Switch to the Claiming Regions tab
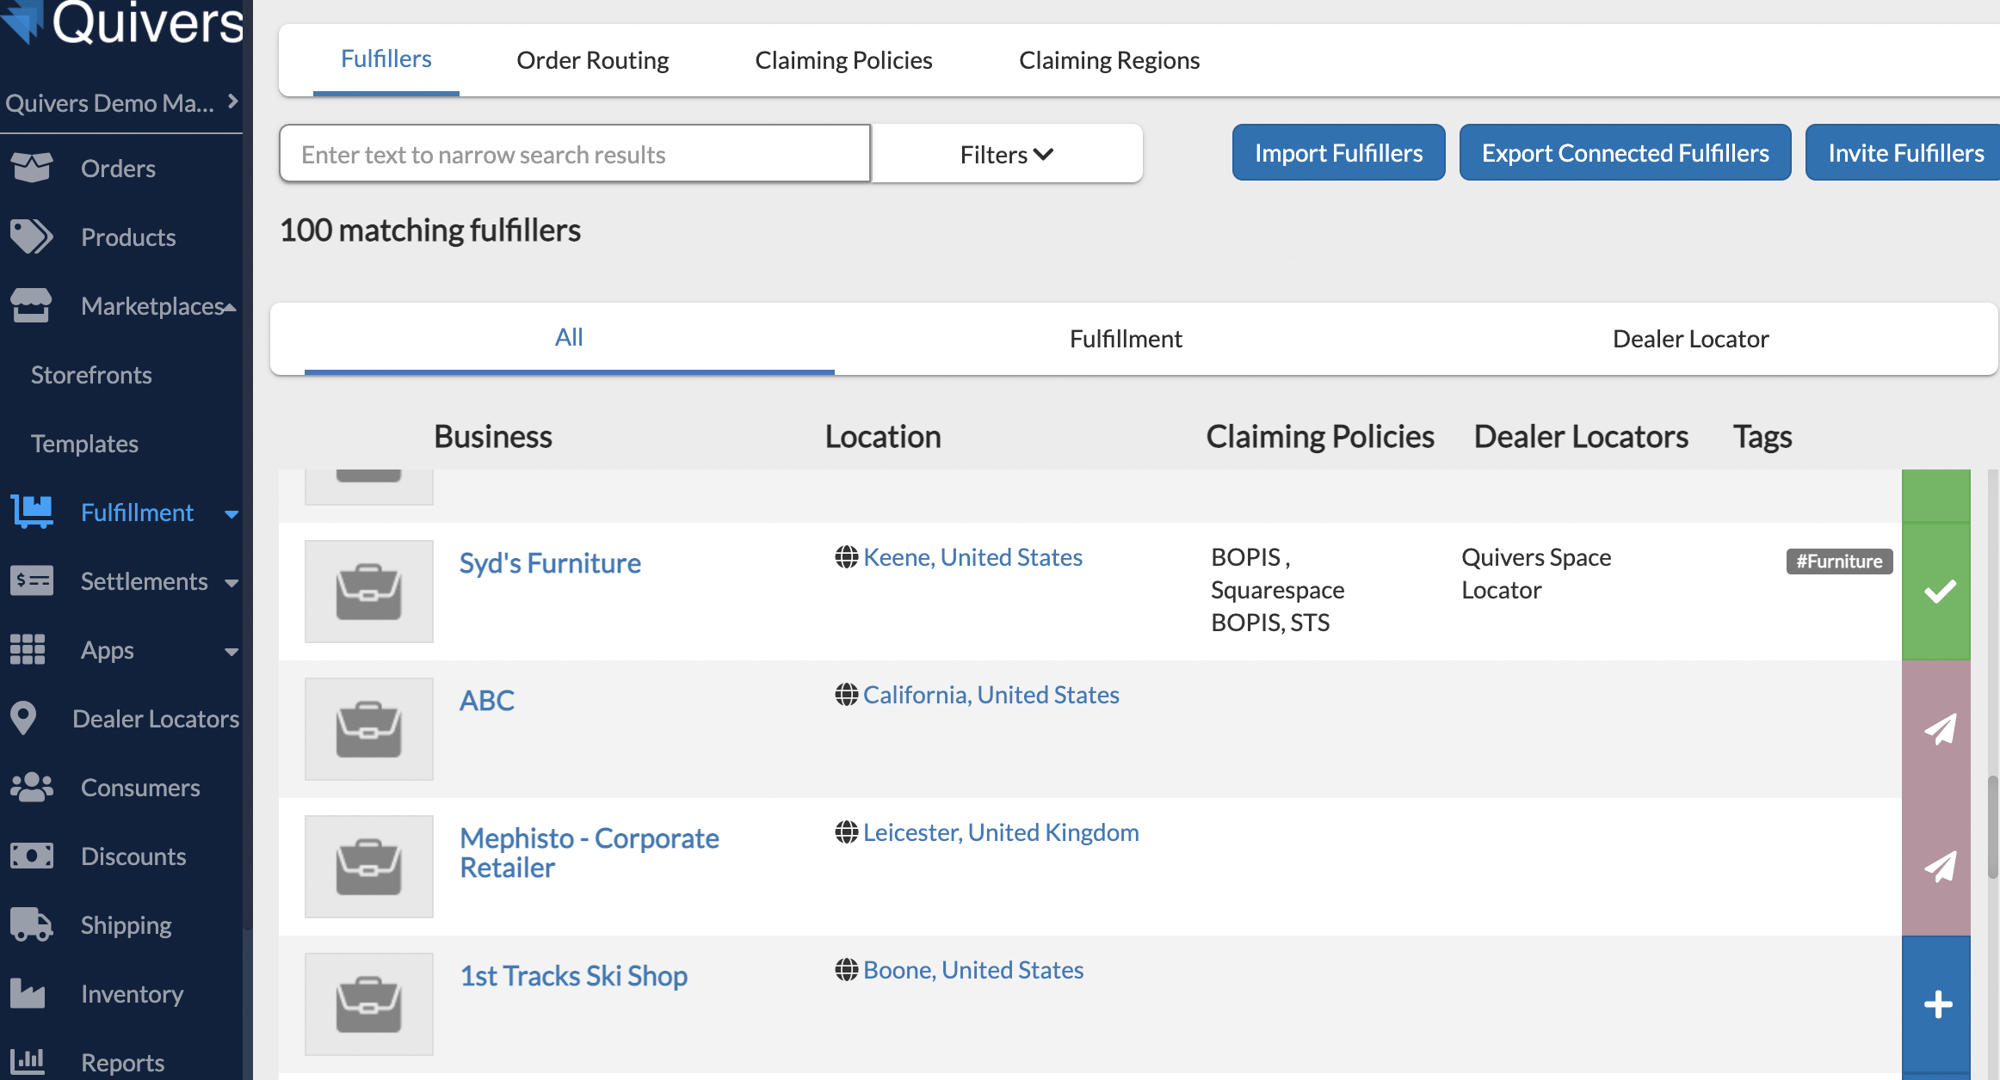 [x=1108, y=60]
